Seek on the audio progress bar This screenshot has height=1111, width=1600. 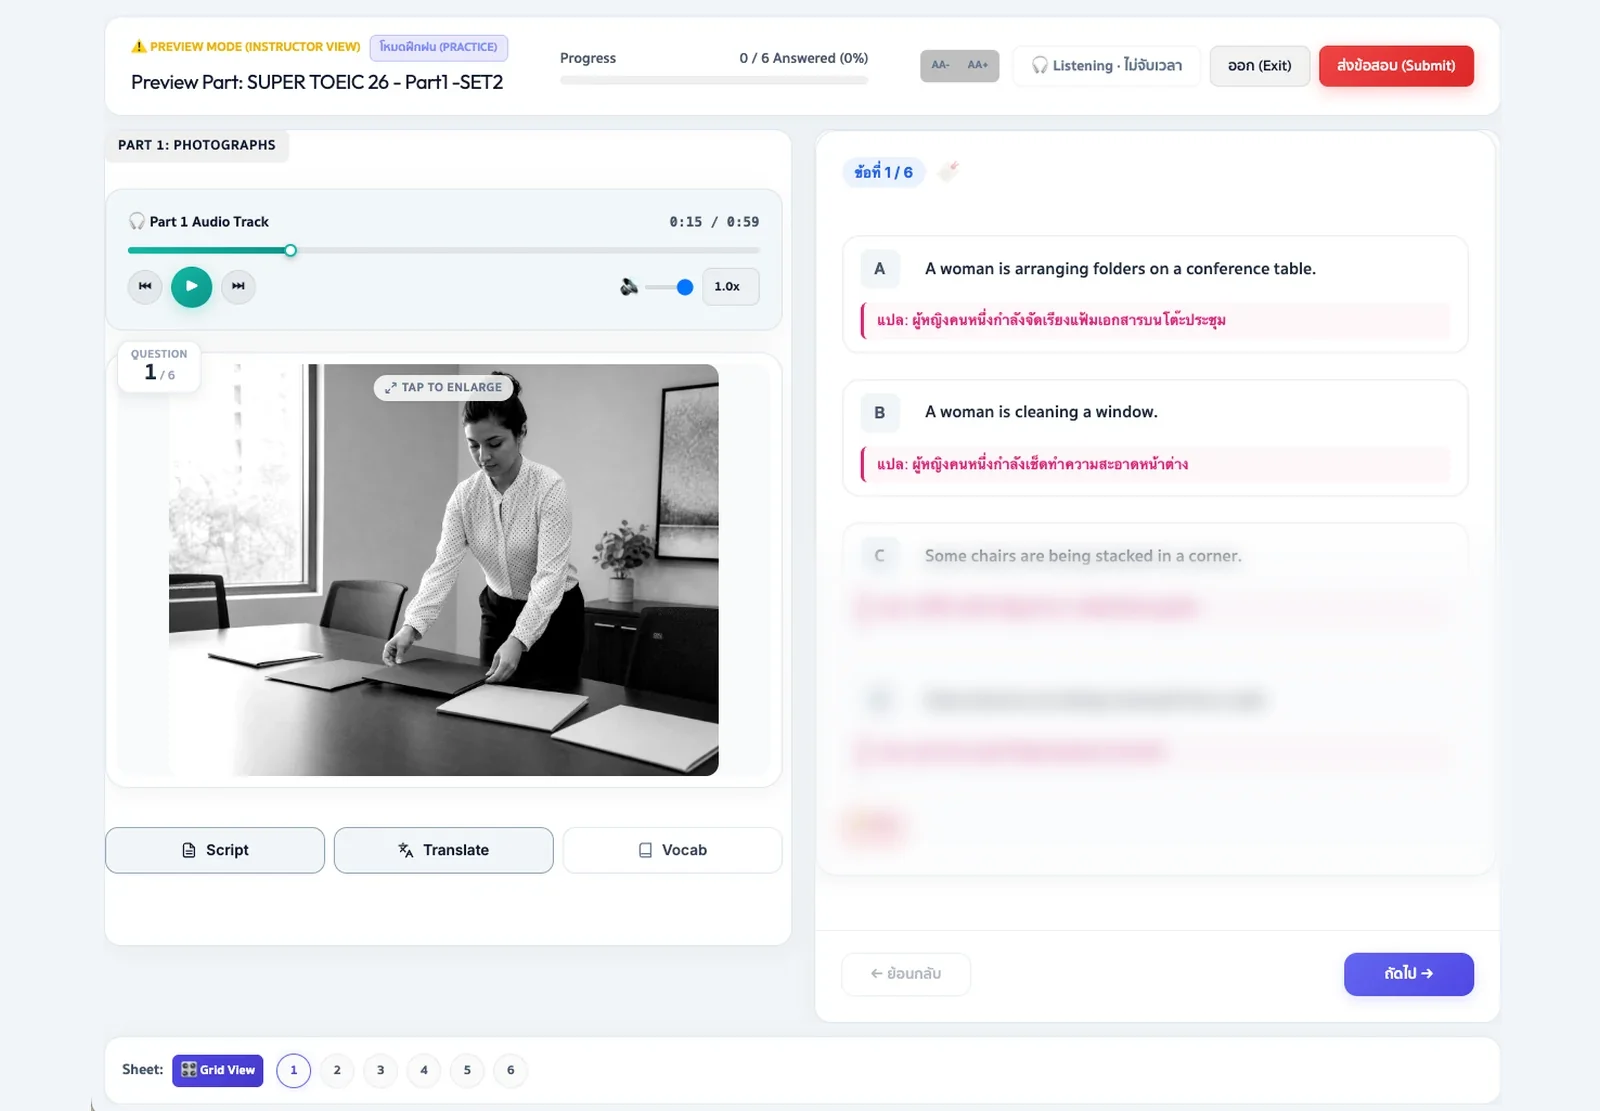click(444, 250)
